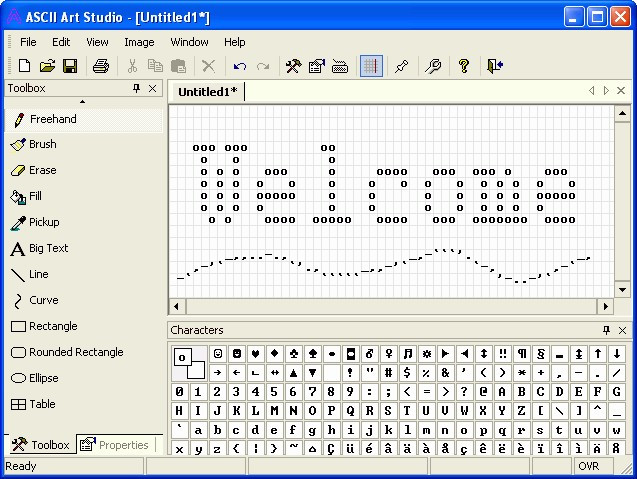Open the View menu
Screen dimensions: 637x479
pos(97,42)
